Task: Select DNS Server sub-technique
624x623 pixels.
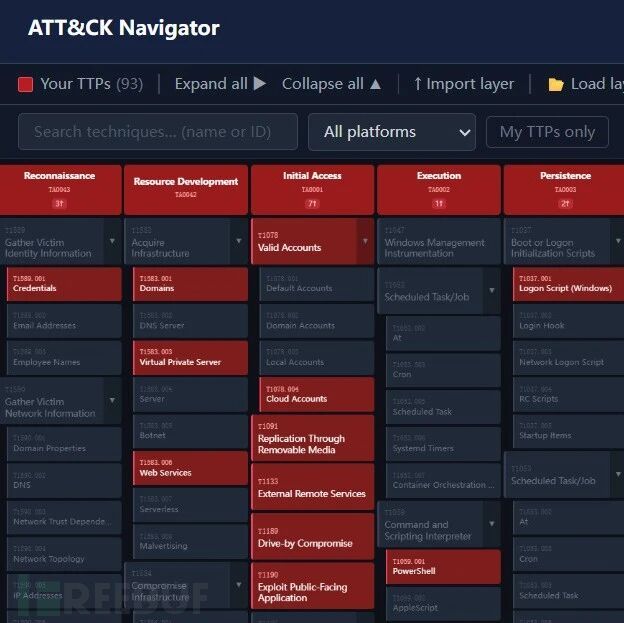Action: tap(190, 321)
